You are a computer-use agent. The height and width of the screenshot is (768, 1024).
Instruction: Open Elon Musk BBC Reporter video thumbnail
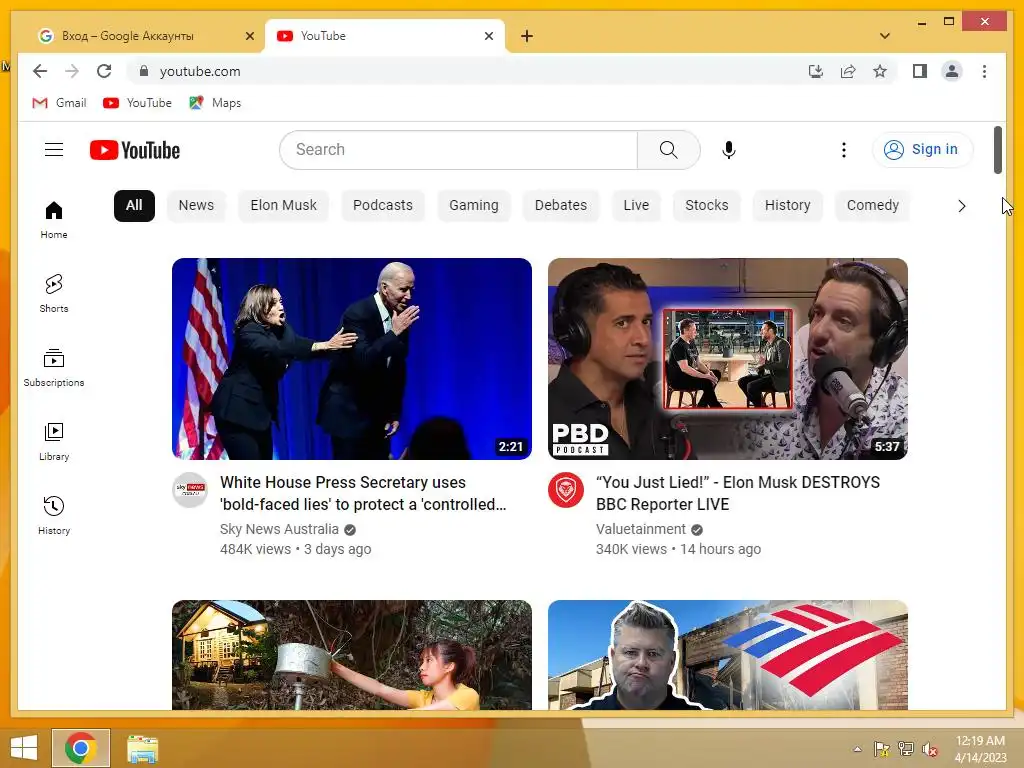click(728, 359)
